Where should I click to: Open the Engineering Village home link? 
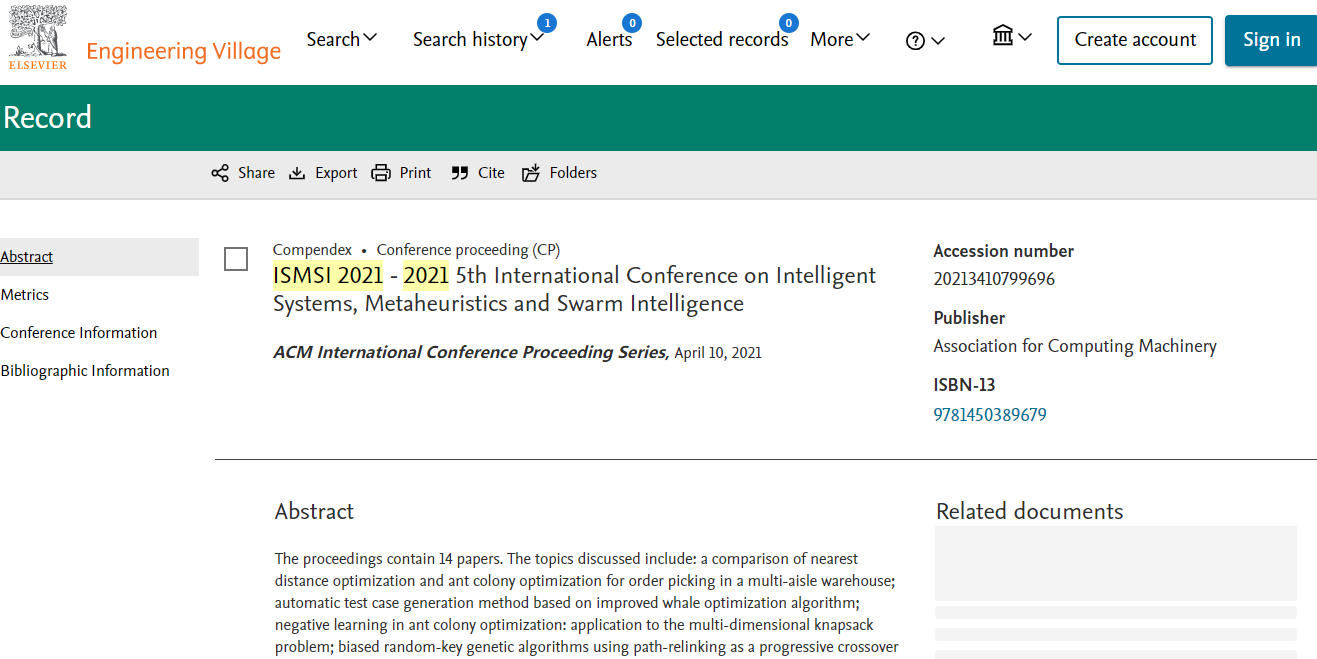(184, 51)
